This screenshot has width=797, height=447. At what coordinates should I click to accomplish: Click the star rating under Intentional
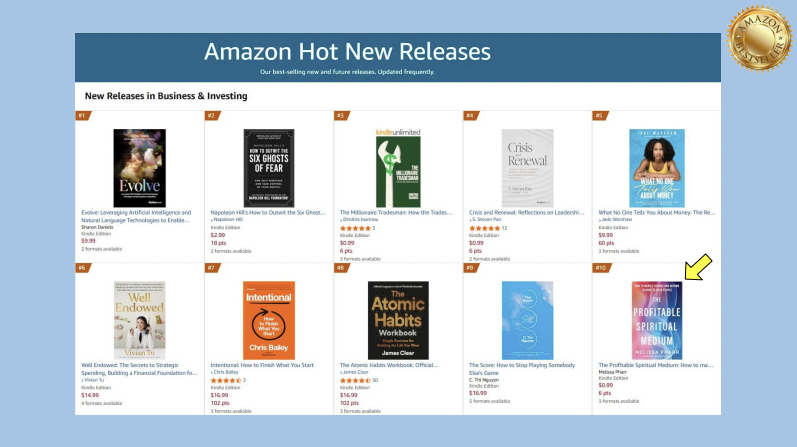pyautogui.click(x=227, y=381)
